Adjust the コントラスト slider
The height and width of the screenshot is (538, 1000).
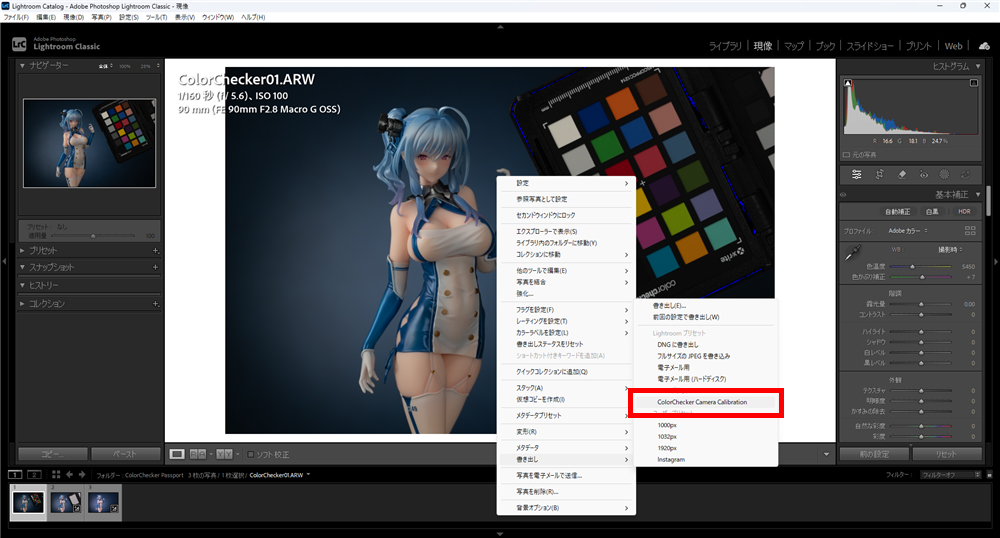tap(920, 315)
